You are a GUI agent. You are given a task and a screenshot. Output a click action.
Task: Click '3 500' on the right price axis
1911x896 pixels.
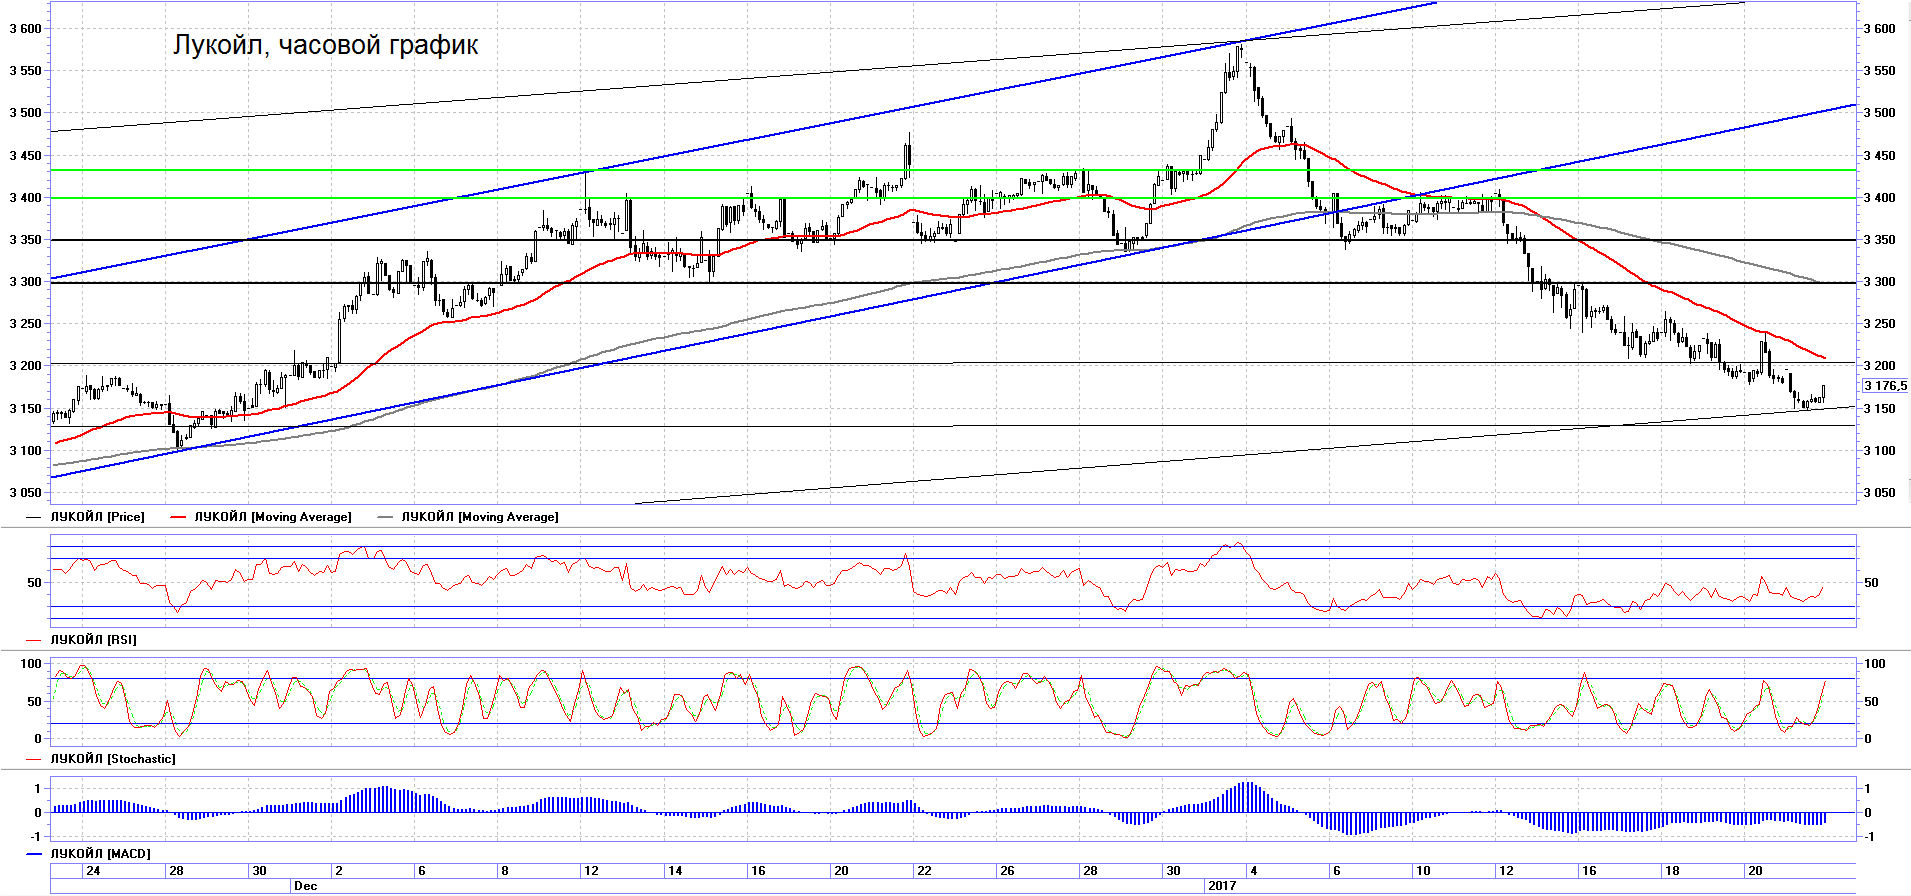[1878, 113]
